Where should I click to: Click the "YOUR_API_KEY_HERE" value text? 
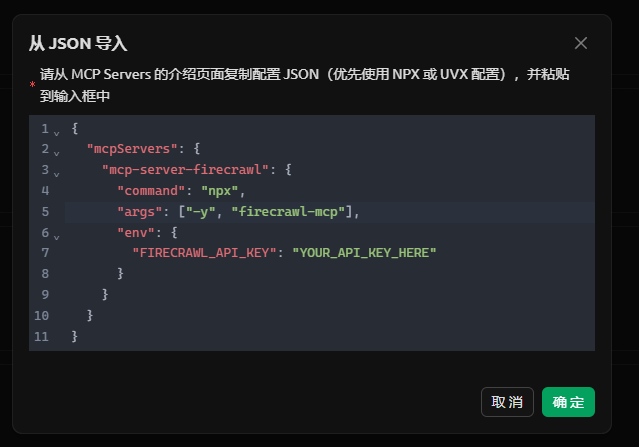click(364, 253)
